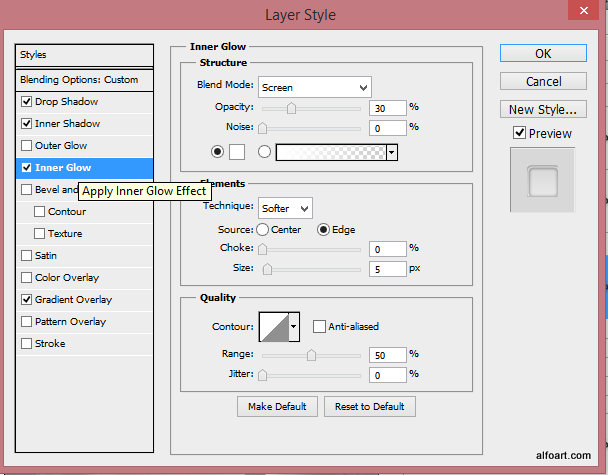Screen dimensions: 608x475
Task: Expand the gradient picker dropdown arrow
Action: [x=392, y=152]
